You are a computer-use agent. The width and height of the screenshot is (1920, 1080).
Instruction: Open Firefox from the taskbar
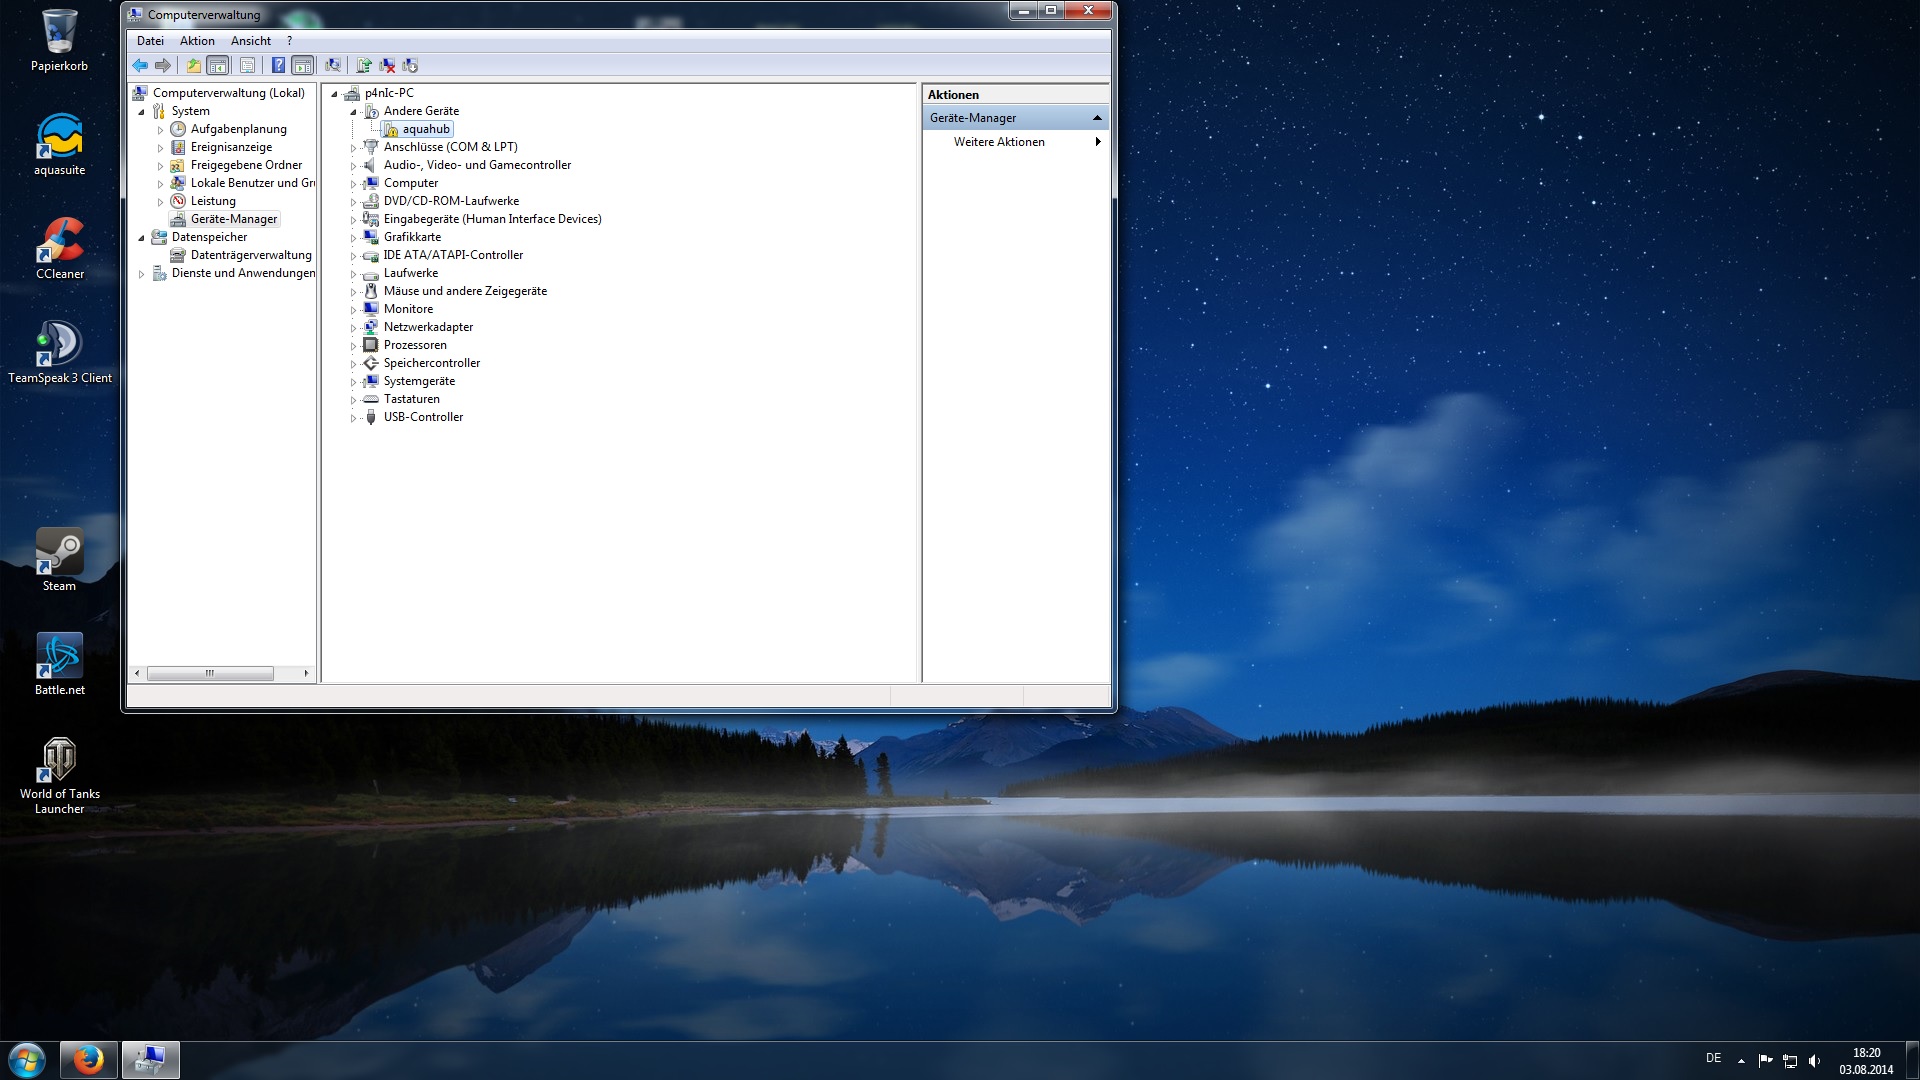88,1059
